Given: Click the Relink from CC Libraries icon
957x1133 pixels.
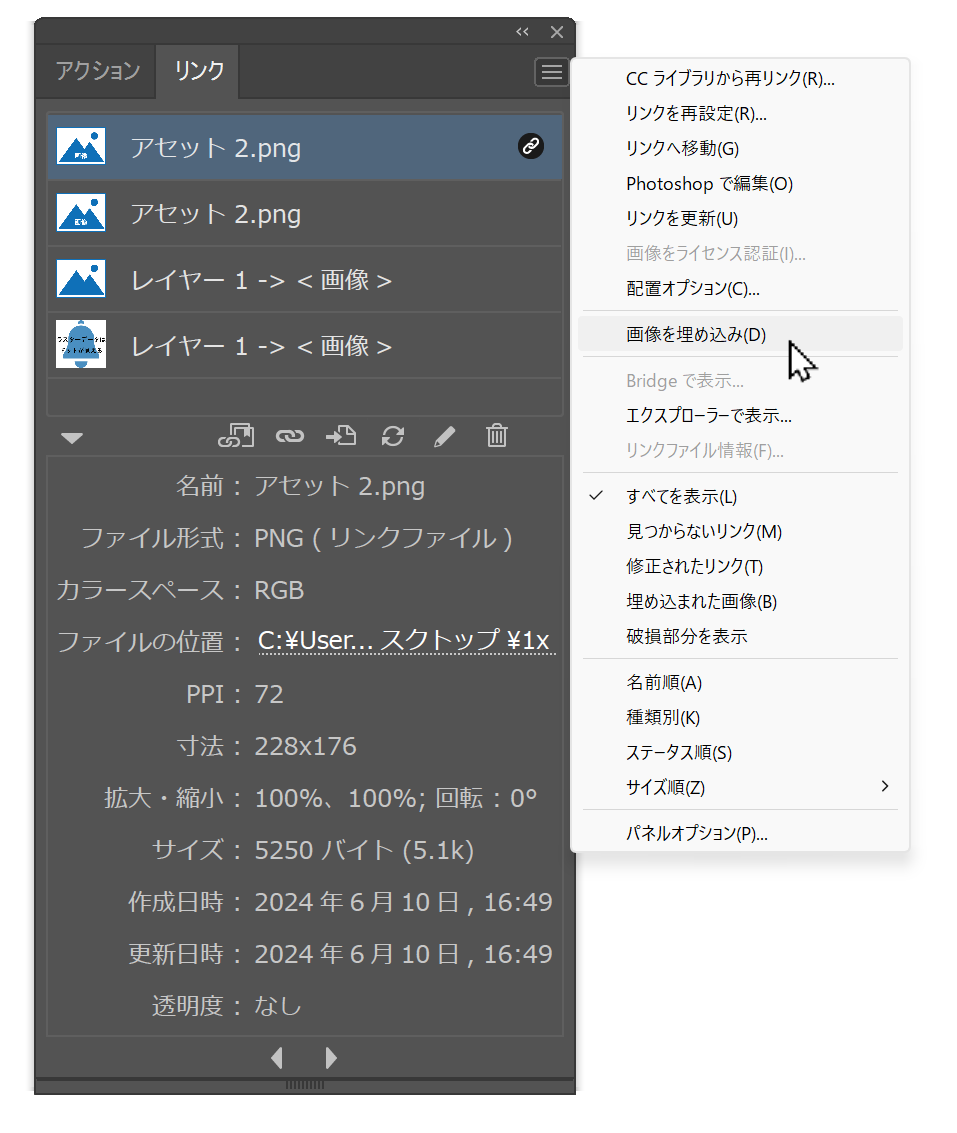Looking at the screenshot, I should (236, 437).
